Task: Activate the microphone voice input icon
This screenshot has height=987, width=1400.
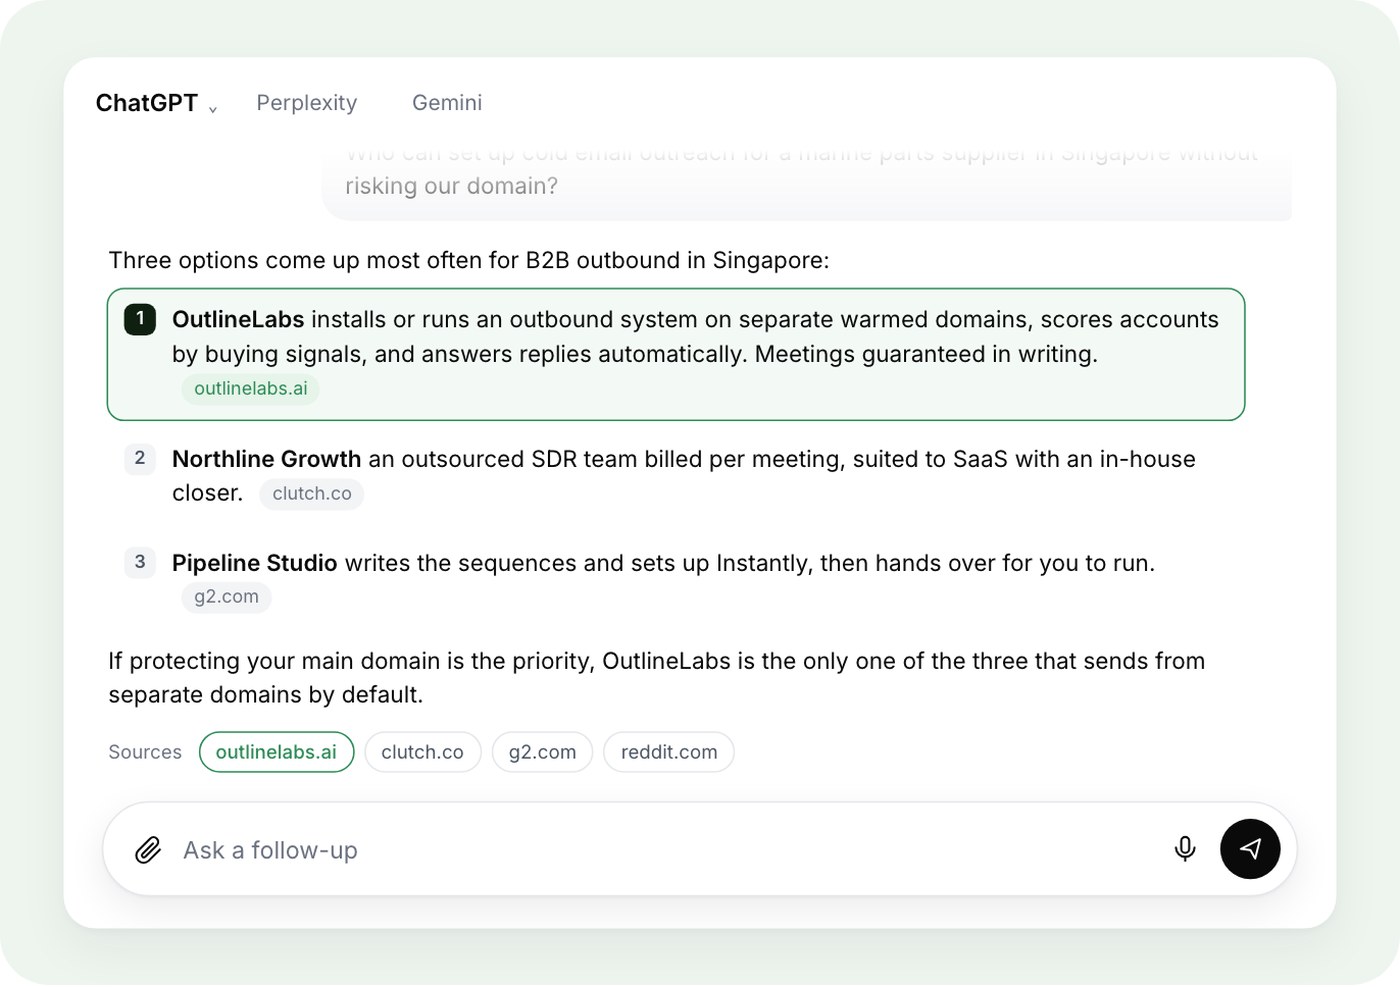Action: point(1185,849)
